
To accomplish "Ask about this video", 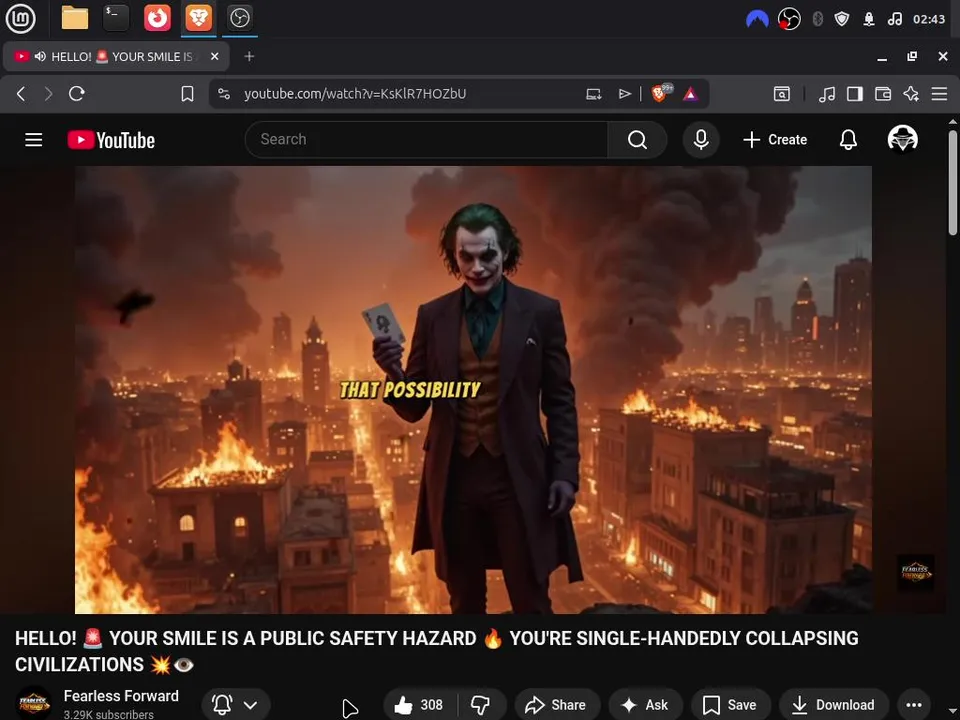I will point(645,705).
